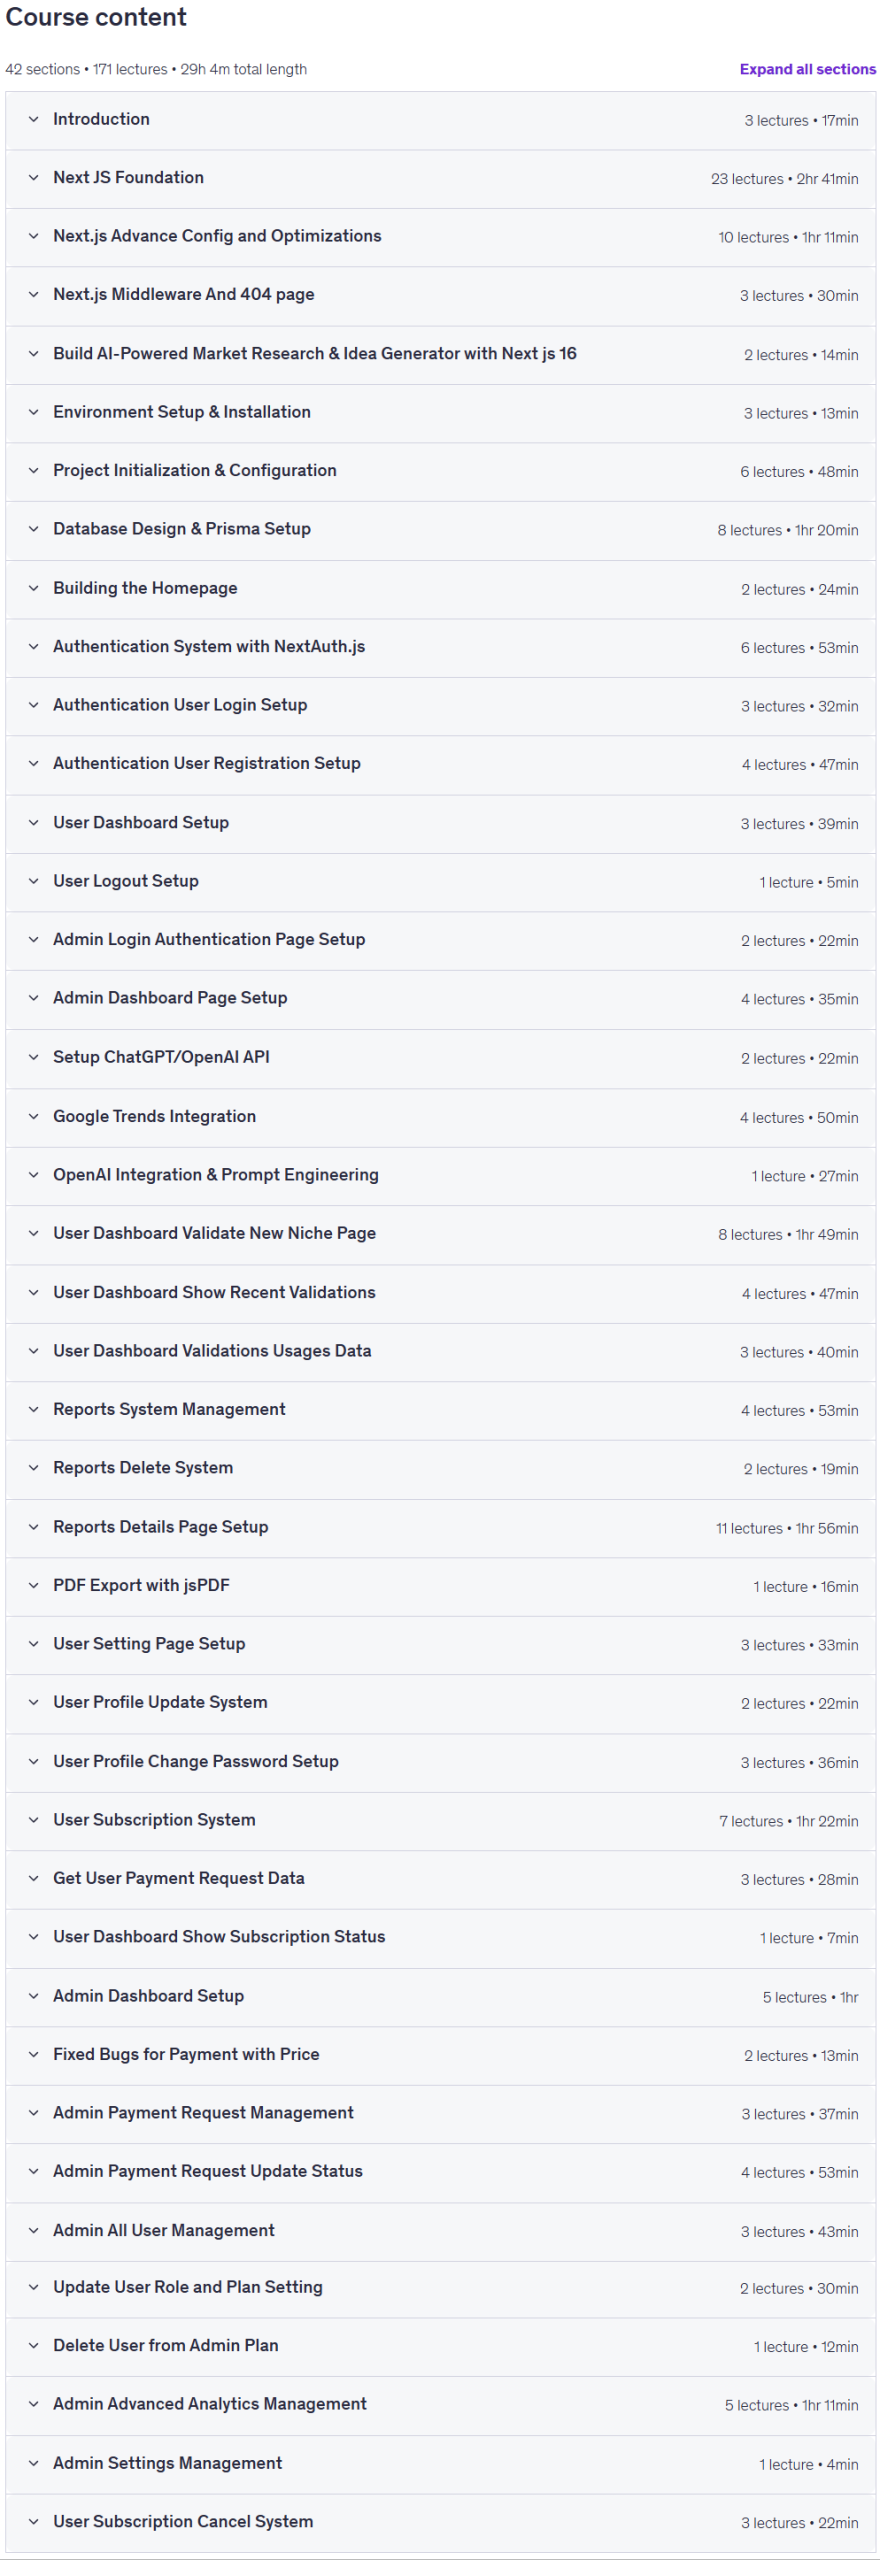This screenshot has height=2560, width=880.
Task: Expand Database Design & Prisma Setup section
Action: [440, 530]
